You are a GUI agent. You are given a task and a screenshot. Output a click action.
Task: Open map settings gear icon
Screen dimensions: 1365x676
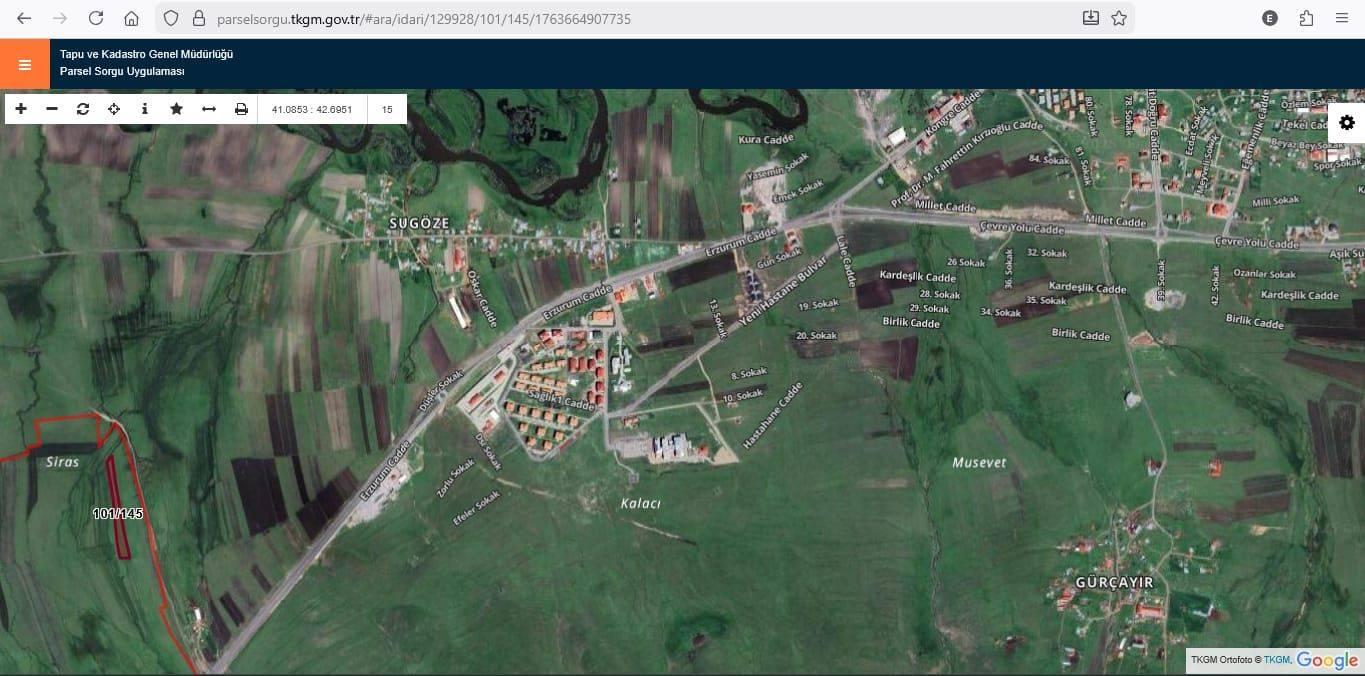point(1347,122)
